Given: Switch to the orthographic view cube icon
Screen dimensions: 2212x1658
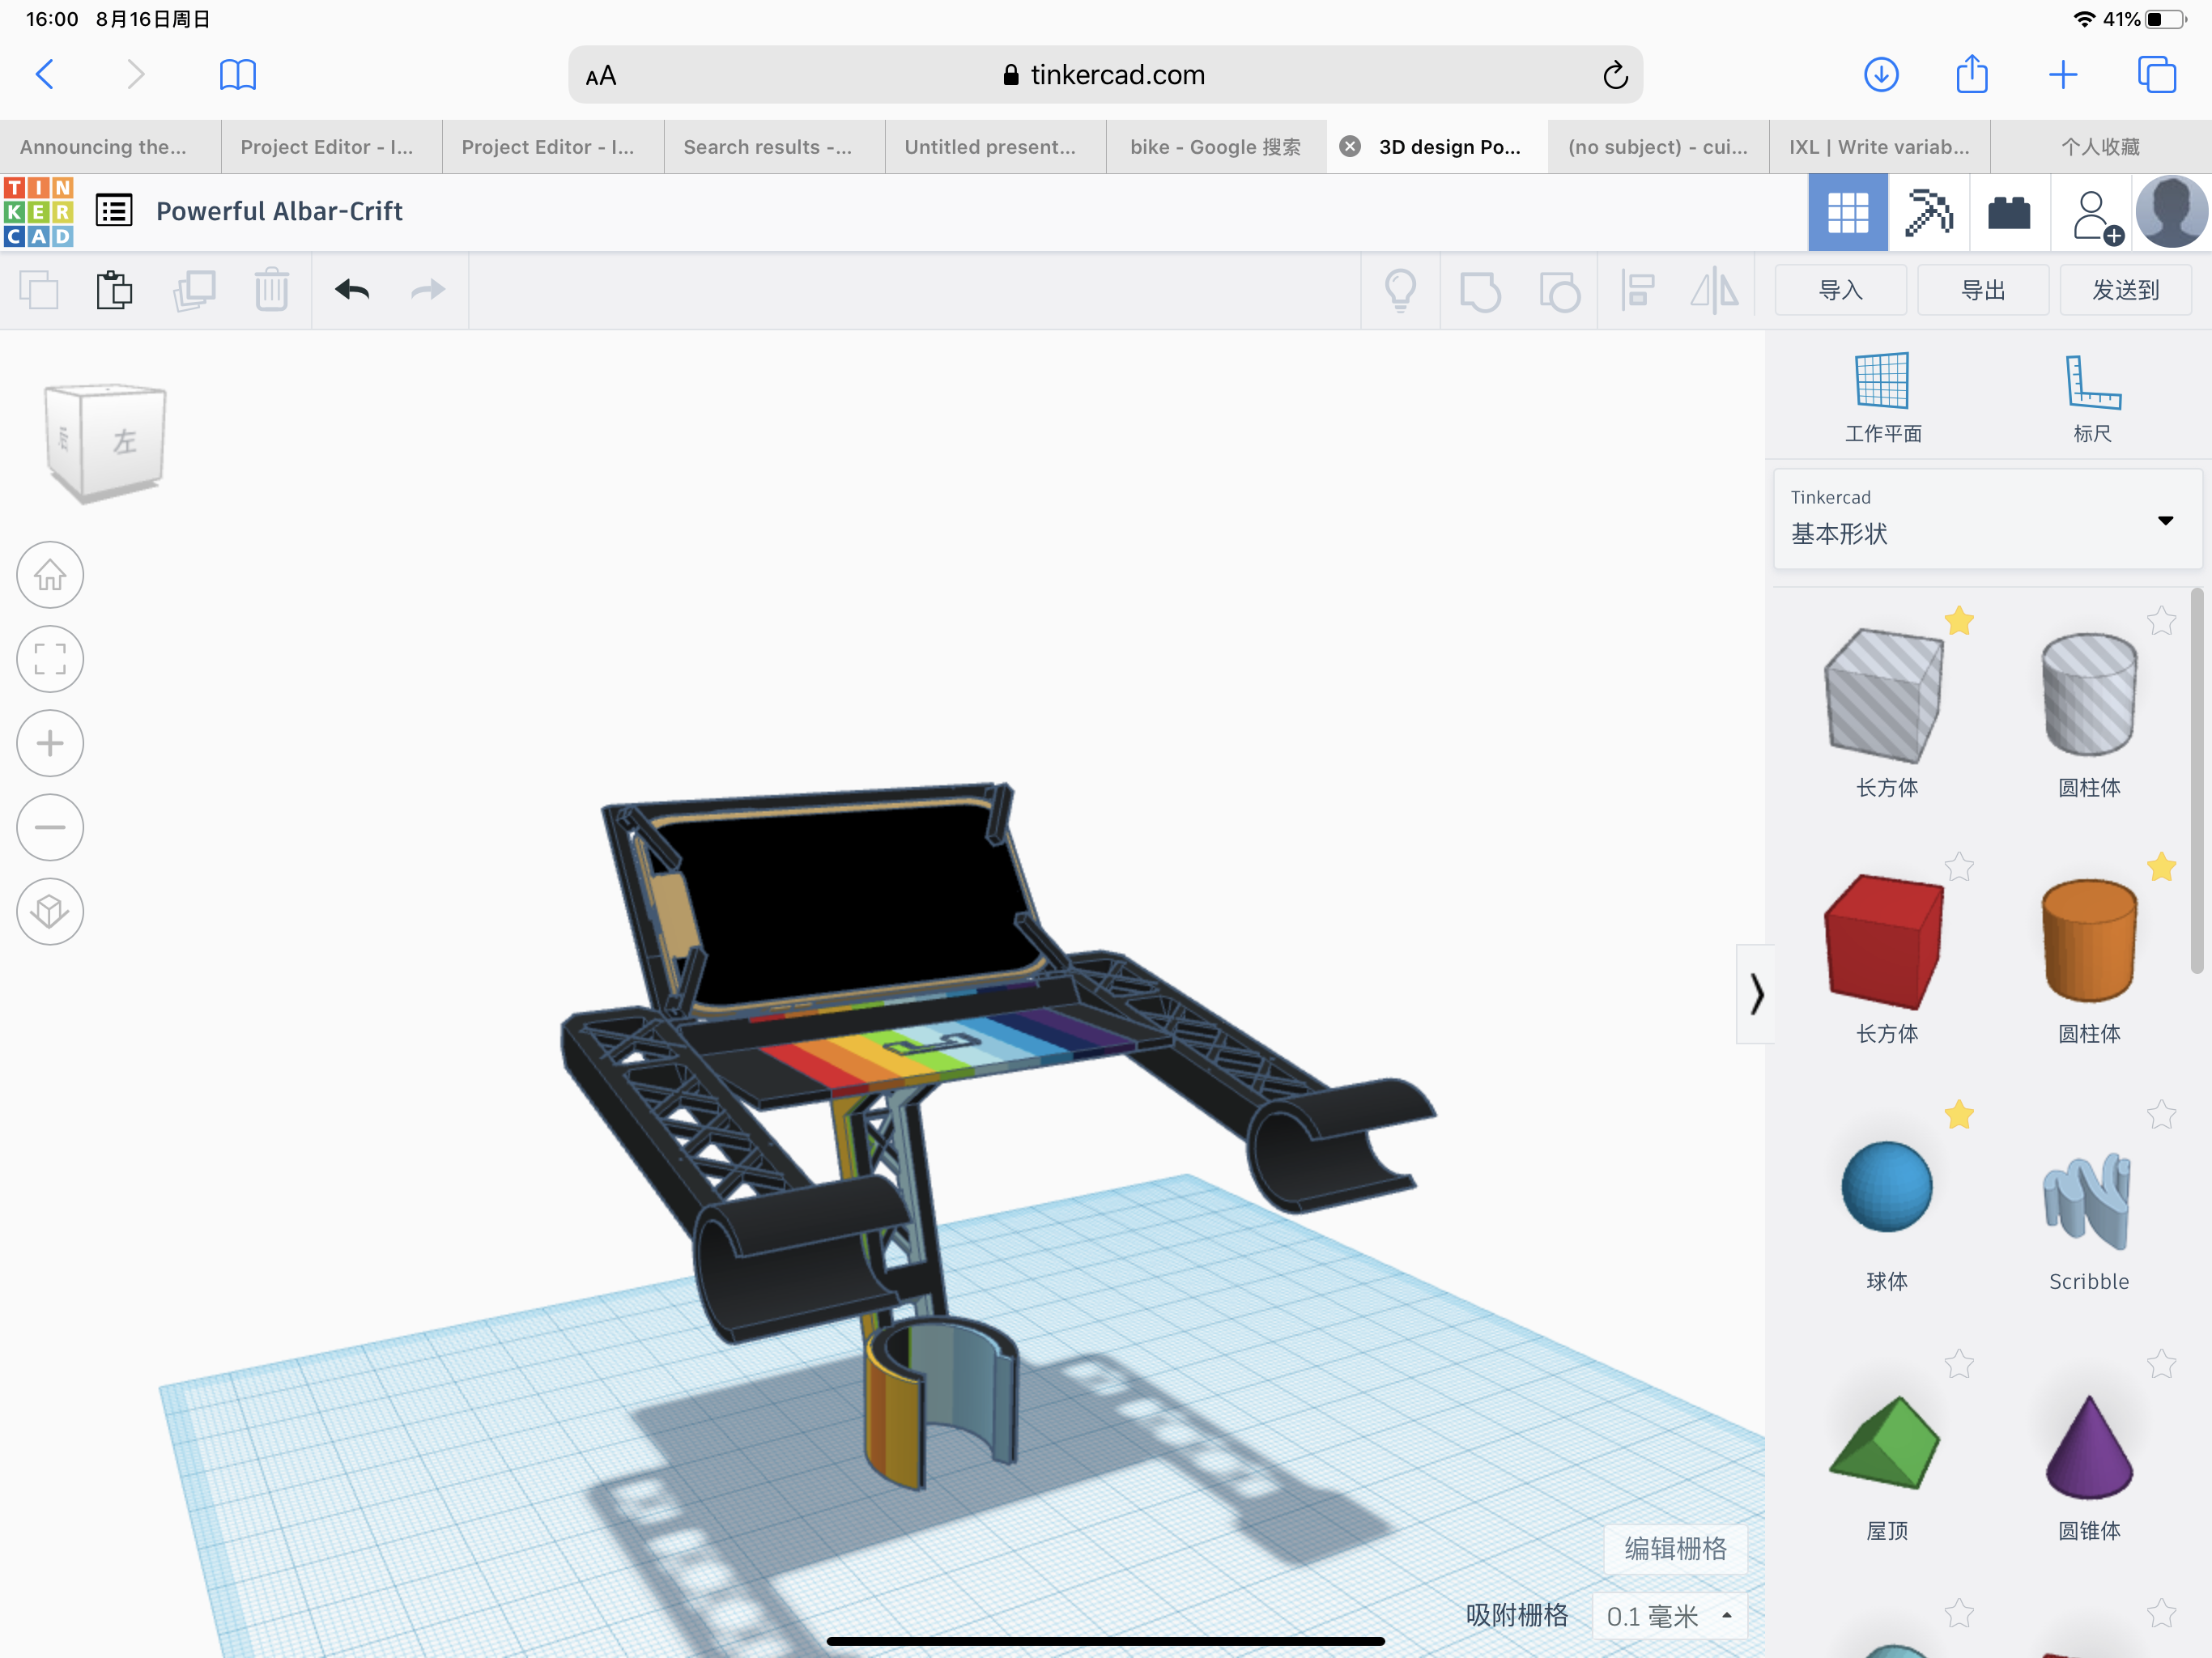Looking at the screenshot, I should point(50,911).
